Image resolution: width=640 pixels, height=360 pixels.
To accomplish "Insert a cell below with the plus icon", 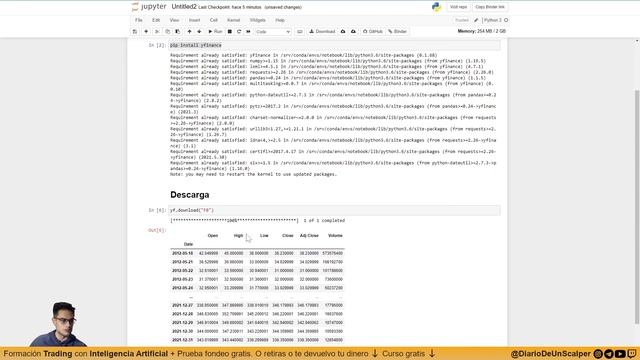I will pyautogui.click(x=146, y=31).
